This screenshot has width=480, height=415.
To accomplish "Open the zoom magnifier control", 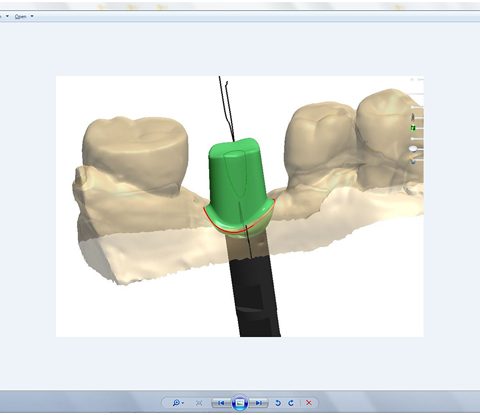I will point(178,403).
